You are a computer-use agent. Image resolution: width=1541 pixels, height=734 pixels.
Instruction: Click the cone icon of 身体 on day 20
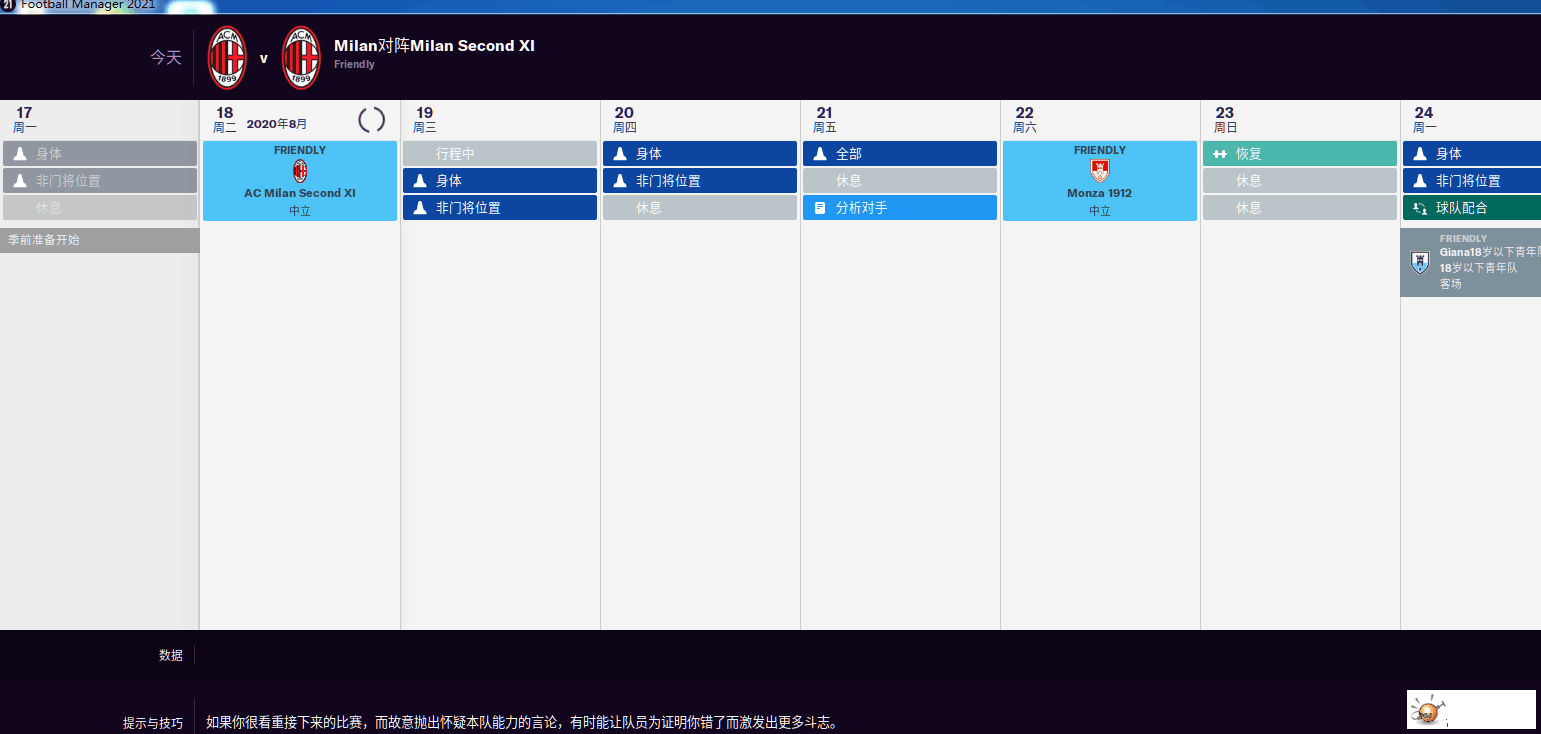(x=620, y=154)
